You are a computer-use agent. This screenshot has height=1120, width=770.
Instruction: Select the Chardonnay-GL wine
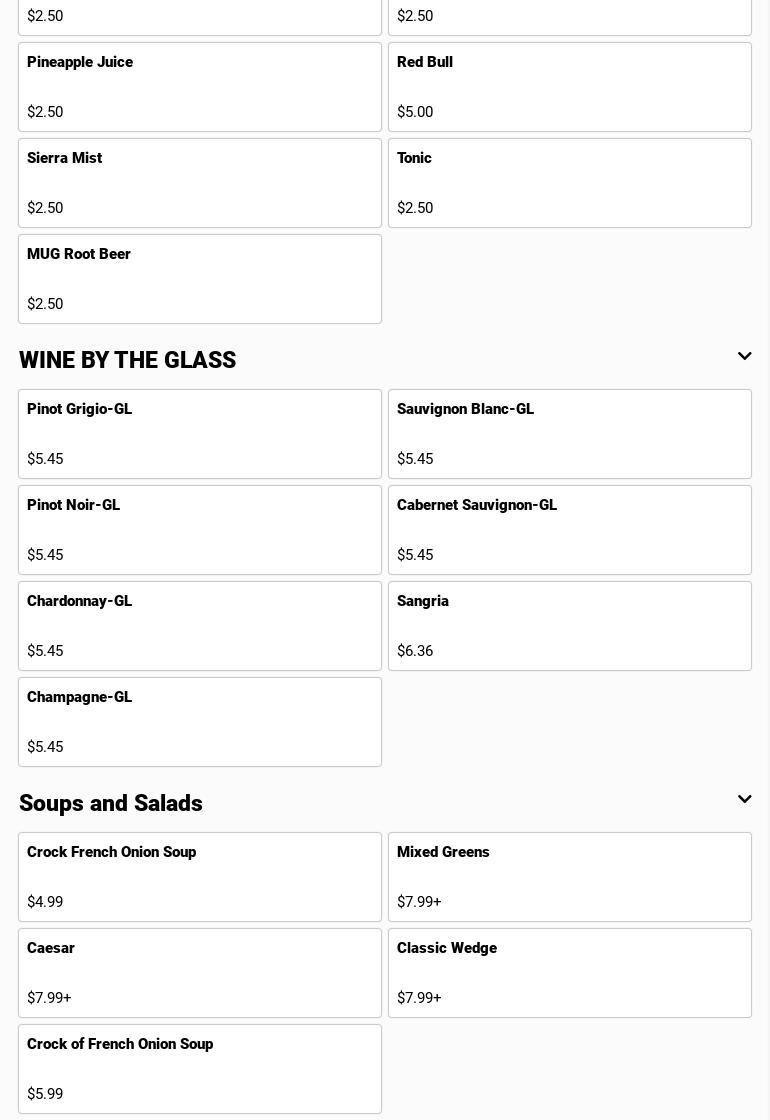coord(200,626)
